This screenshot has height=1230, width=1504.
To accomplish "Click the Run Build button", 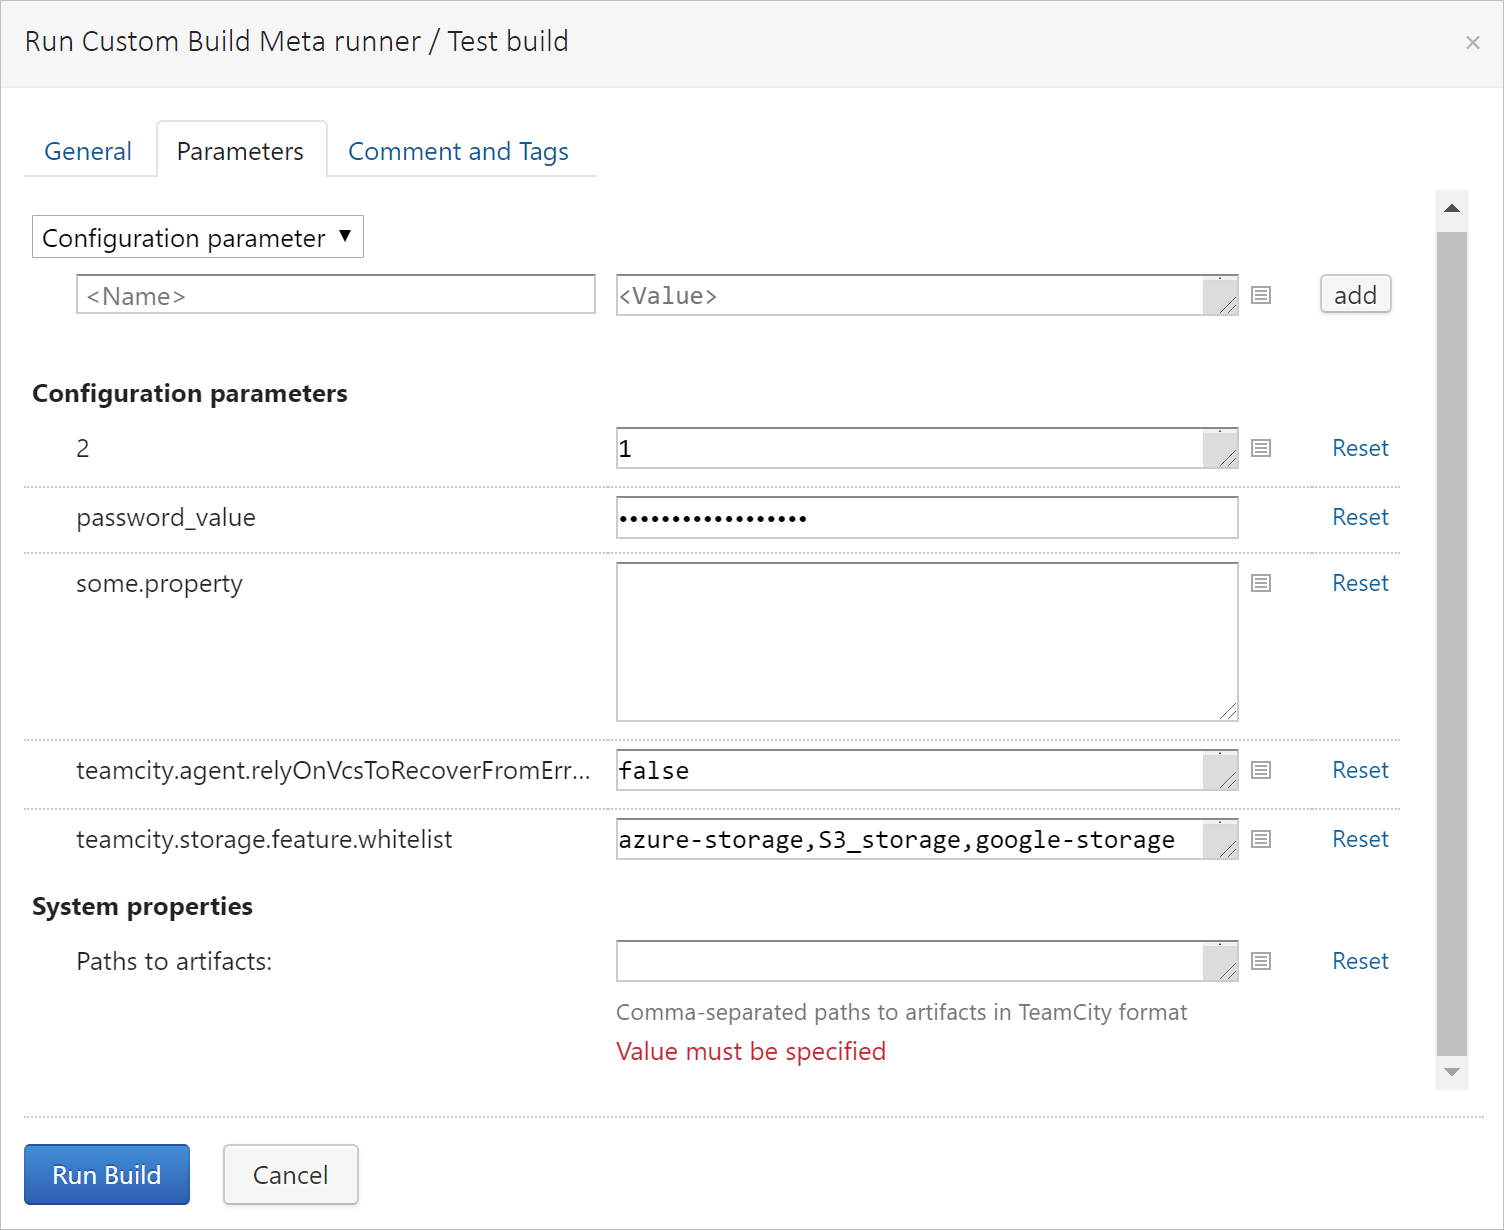I will click(106, 1174).
